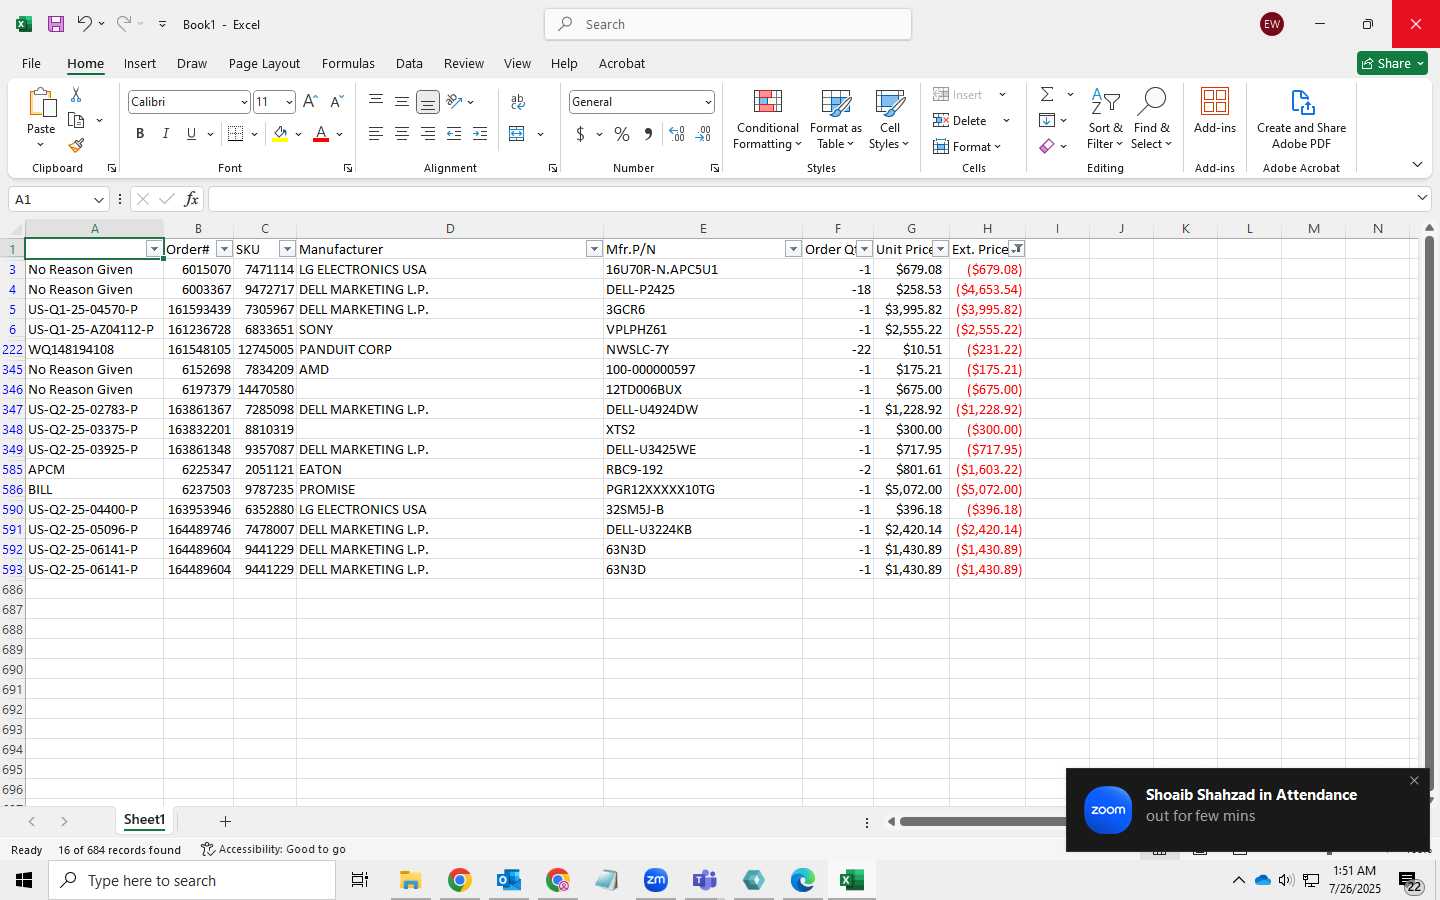Click the Font Color red A swatch
1440x900 pixels.
coord(321,134)
